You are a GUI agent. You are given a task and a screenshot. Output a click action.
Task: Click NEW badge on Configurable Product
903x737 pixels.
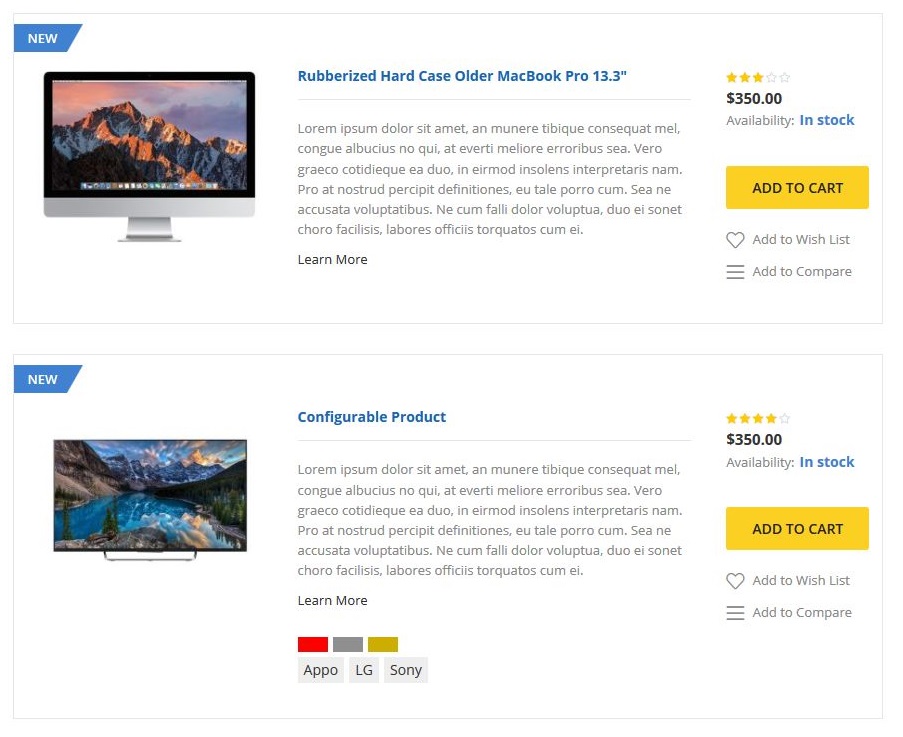[x=44, y=379]
